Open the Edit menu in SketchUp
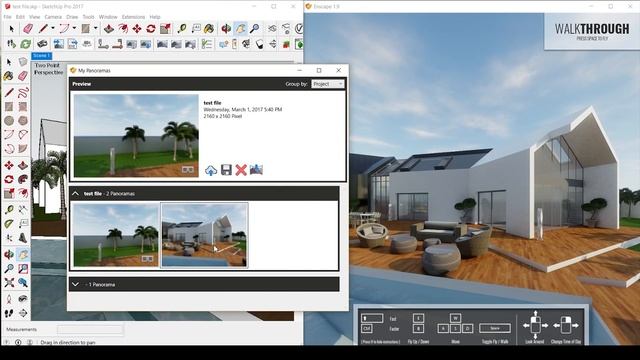 click(20, 17)
